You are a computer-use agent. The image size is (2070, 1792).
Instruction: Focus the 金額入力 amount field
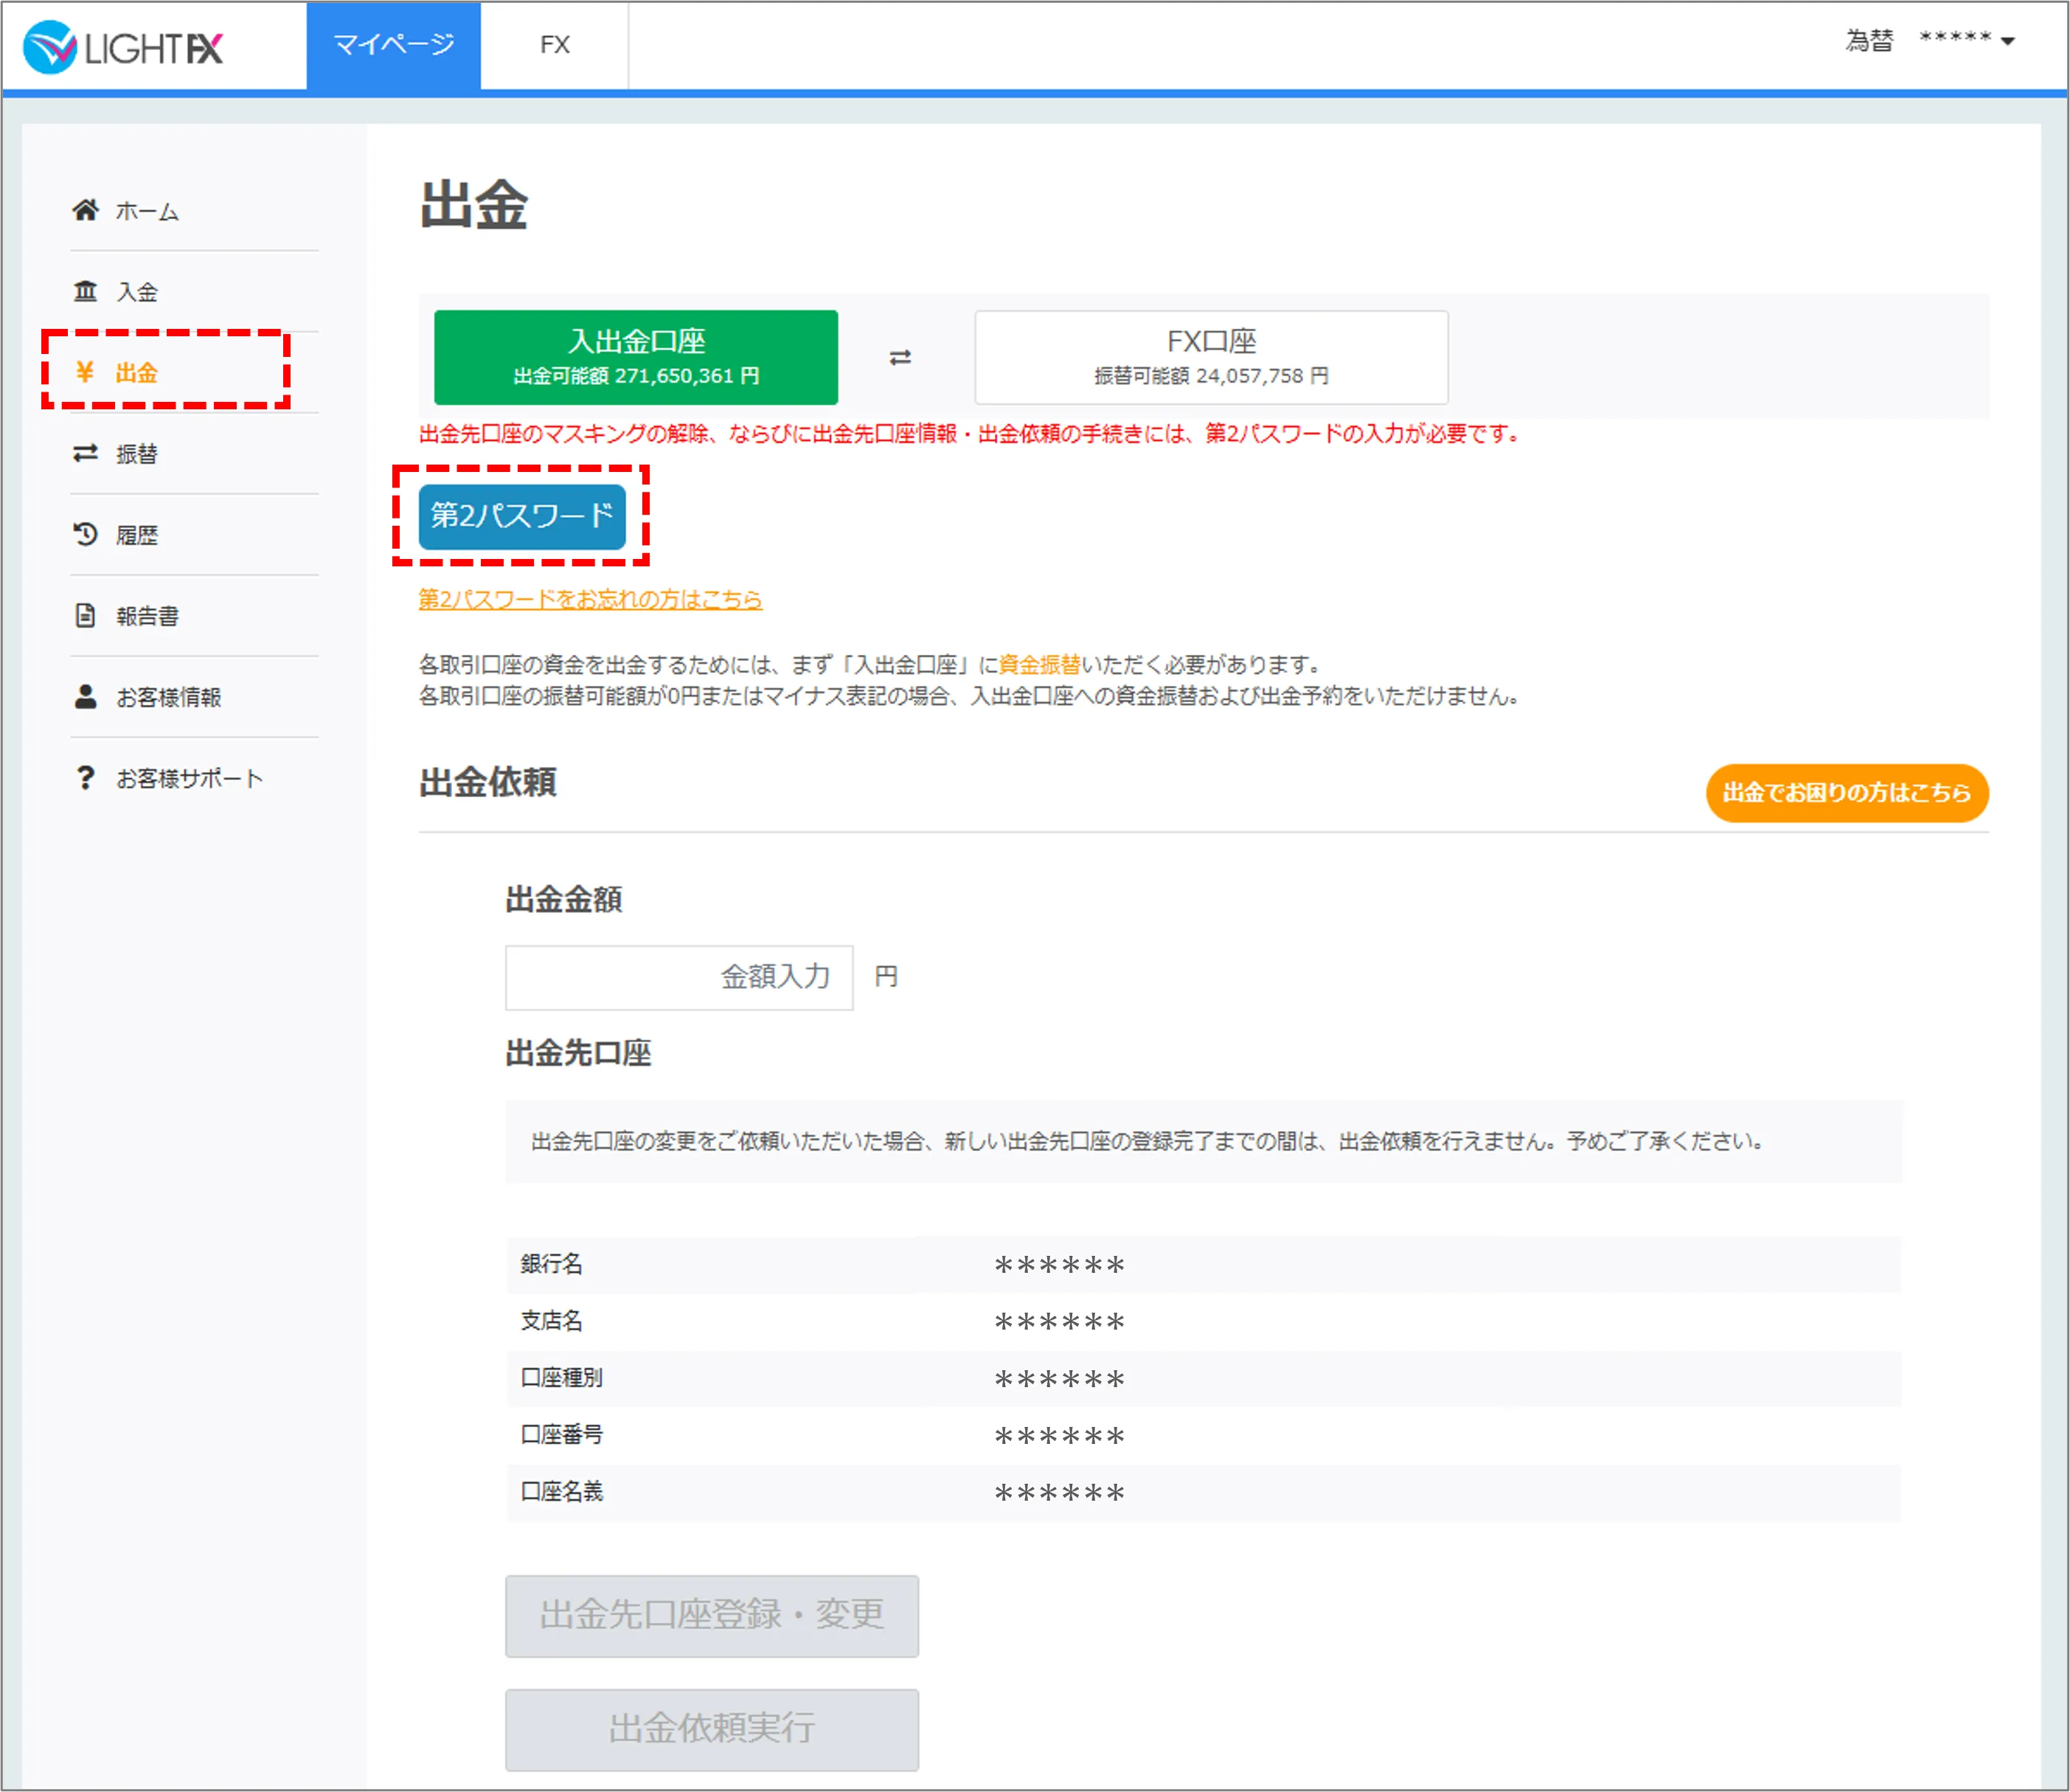tap(679, 977)
